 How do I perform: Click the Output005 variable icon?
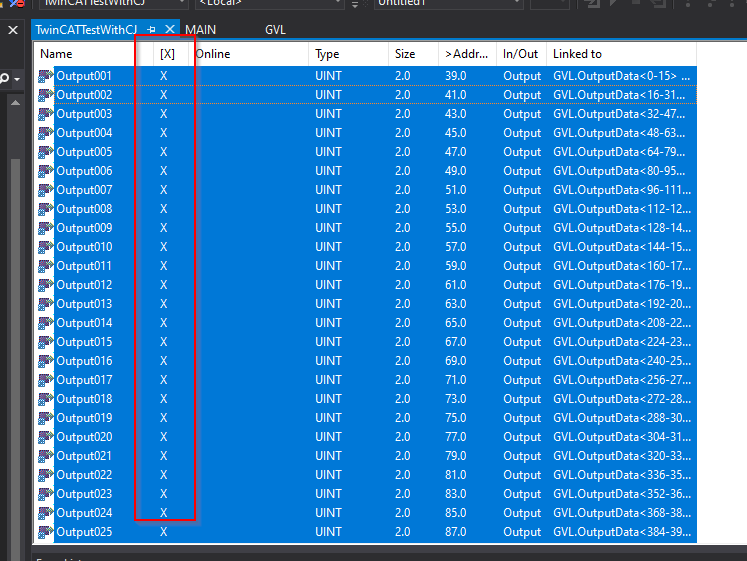pyautogui.click(x=46, y=152)
